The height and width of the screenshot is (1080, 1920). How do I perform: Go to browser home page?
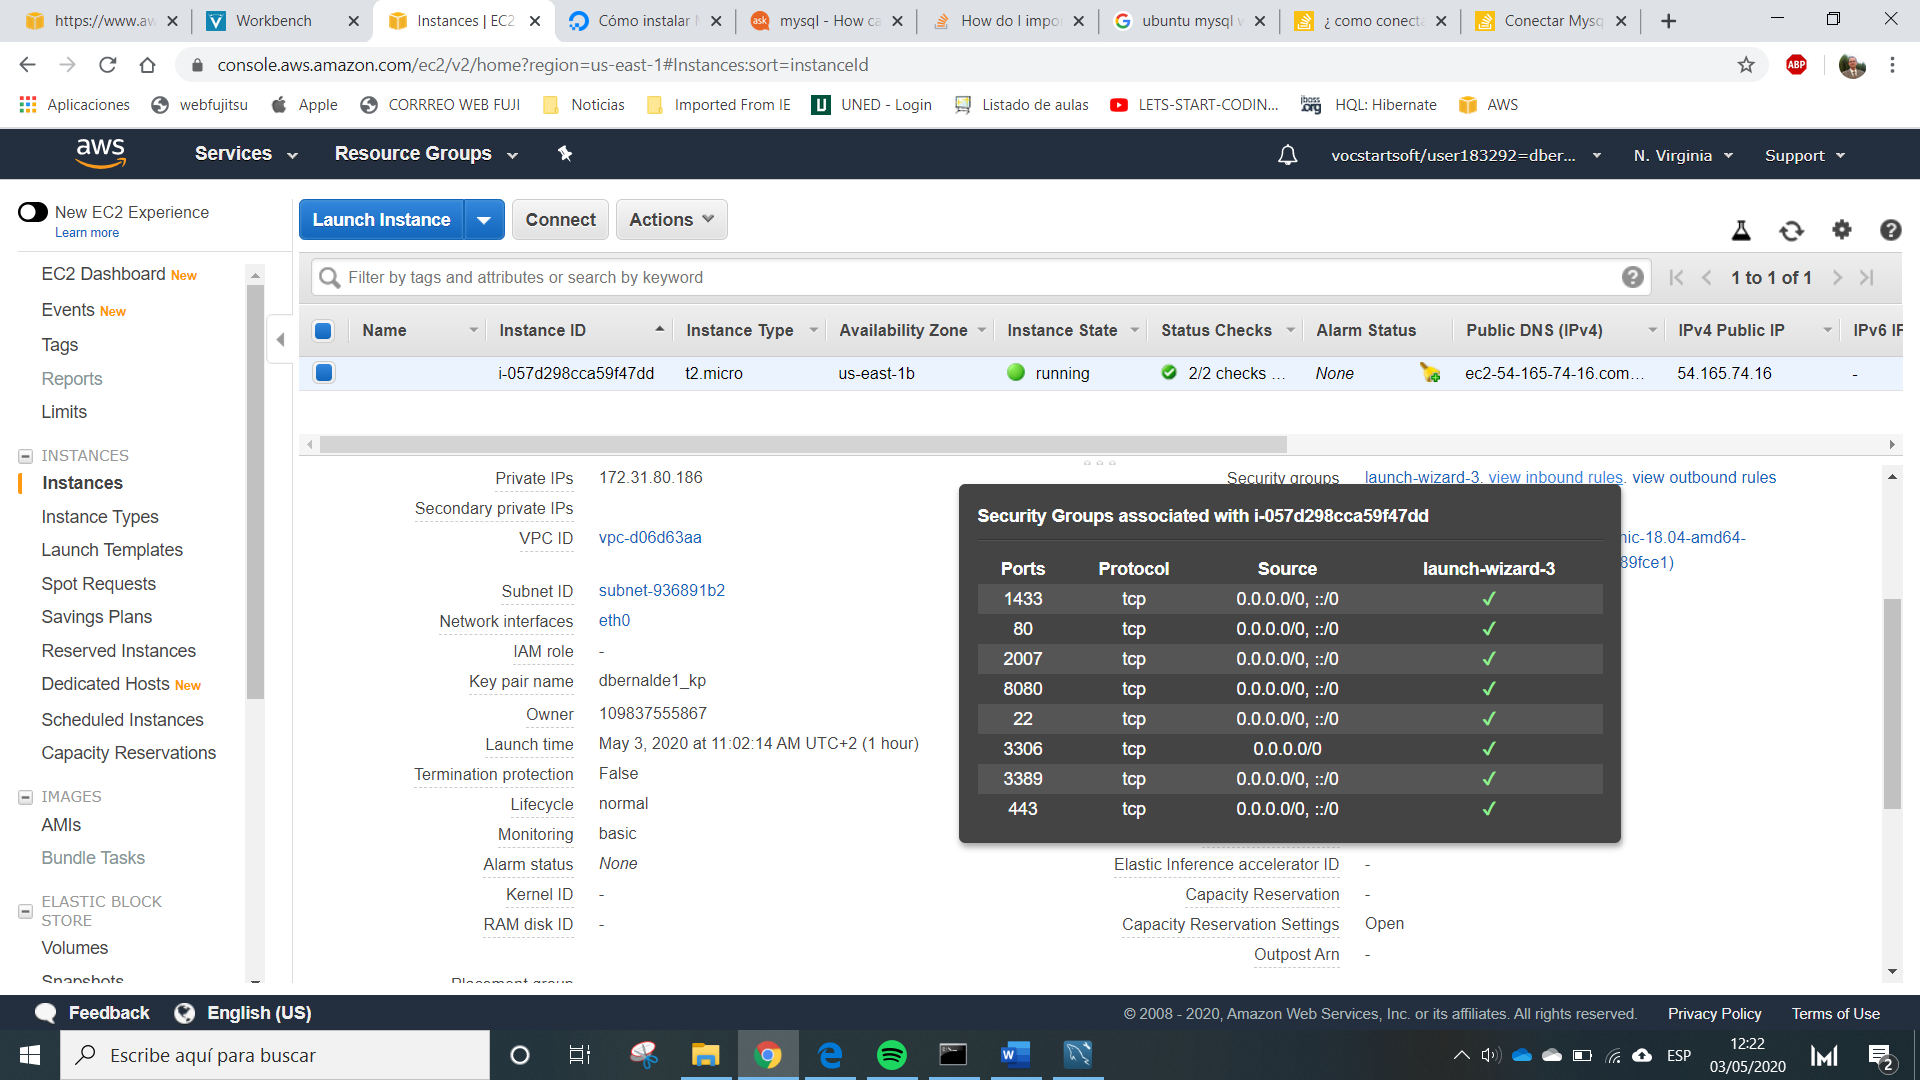(148, 65)
